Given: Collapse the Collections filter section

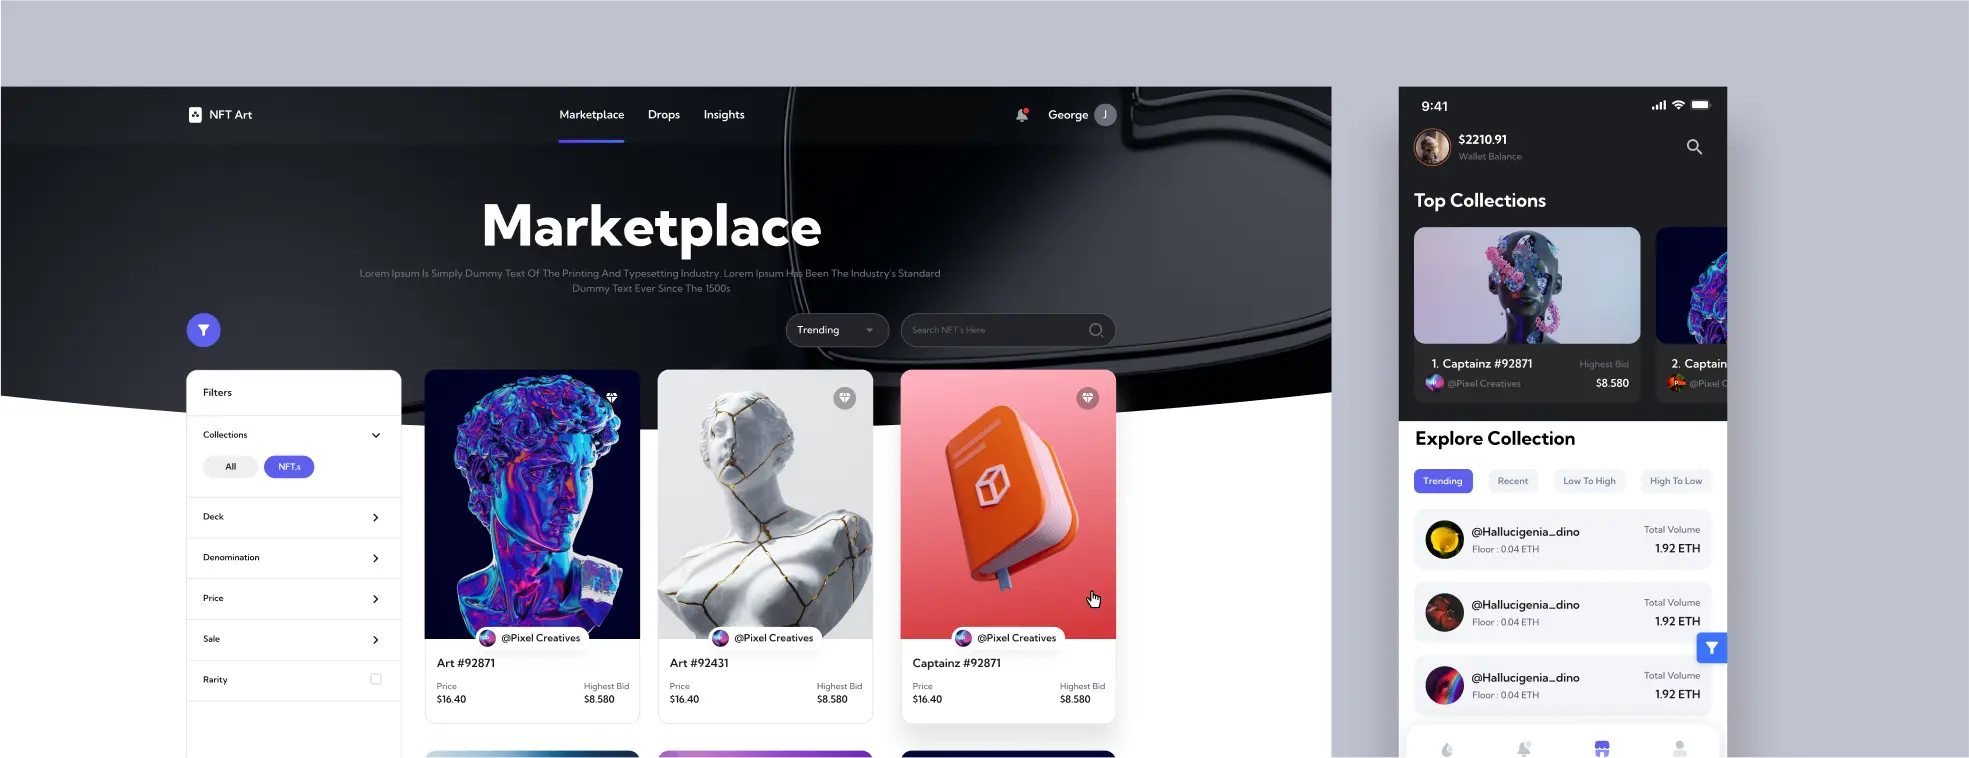Looking at the screenshot, I should 376,435.
